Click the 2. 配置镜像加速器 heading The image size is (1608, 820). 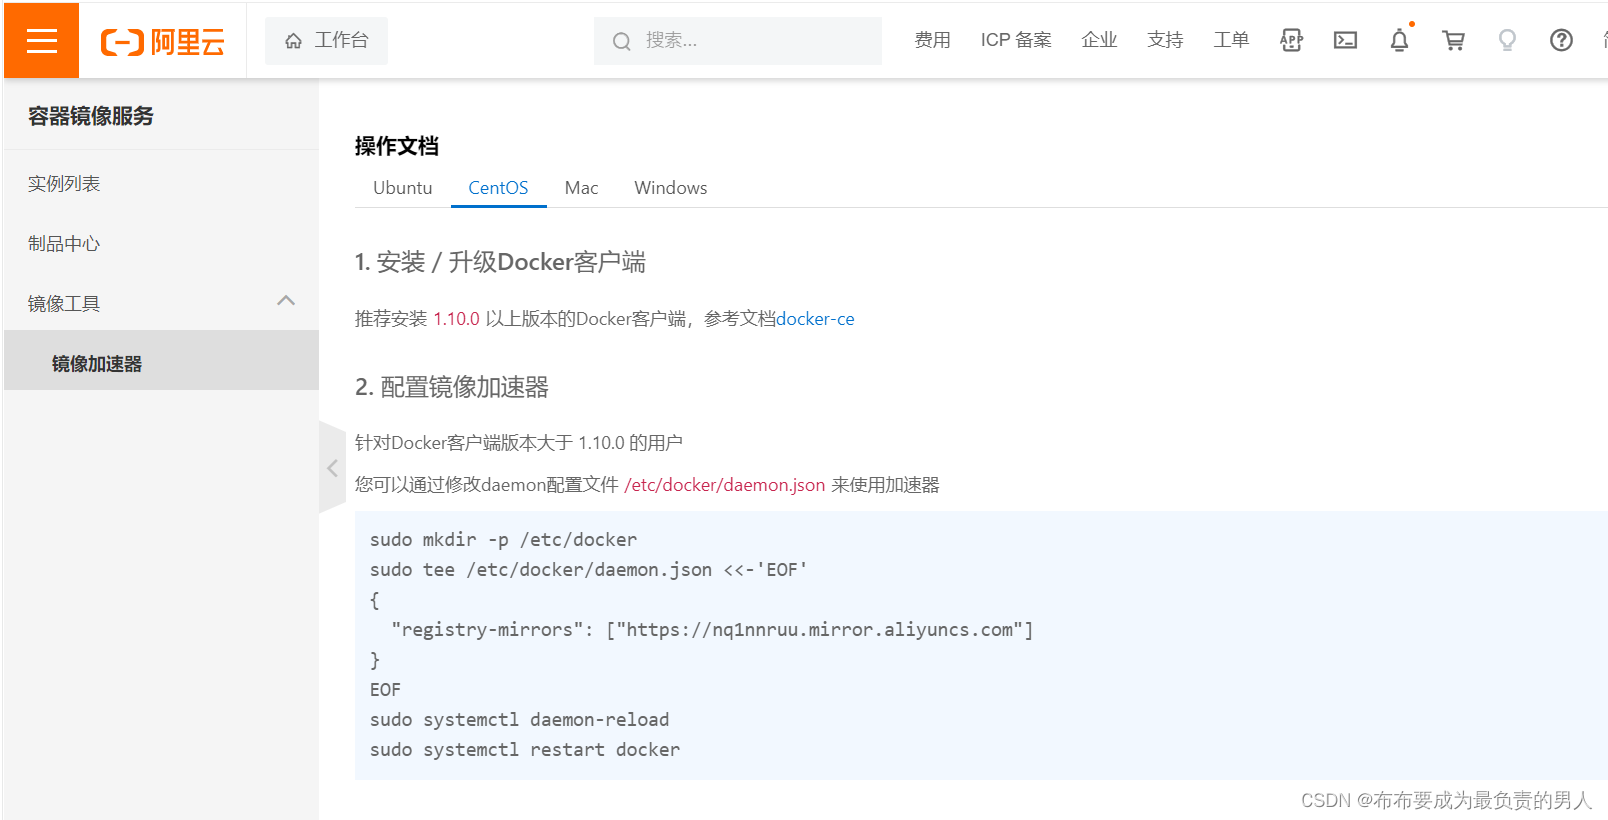point(452,387)
